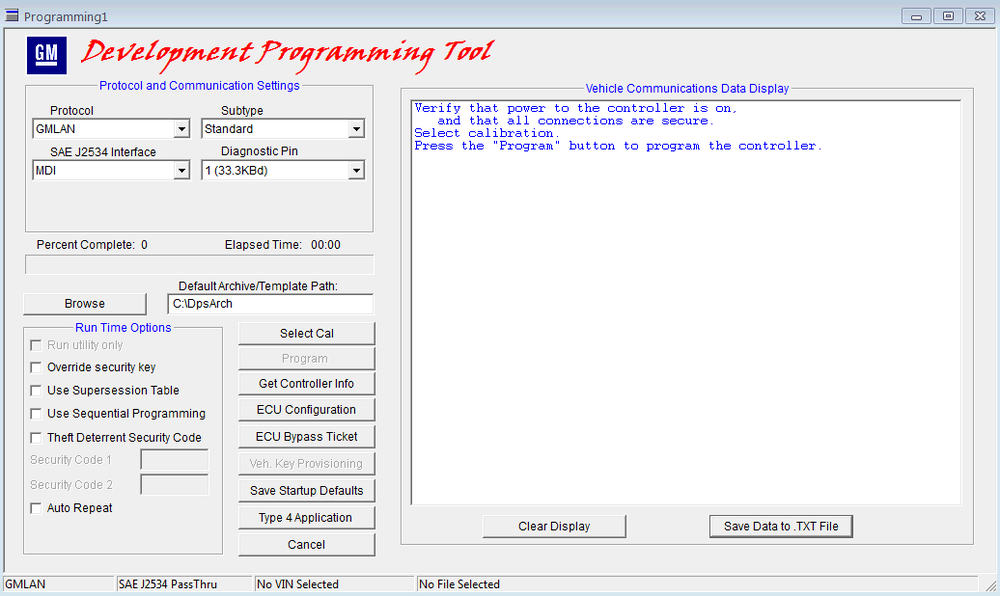Screen dimensions: 1000x596
Task: Enable Theft Deterrent Security Code
Action: click(37, 437)
